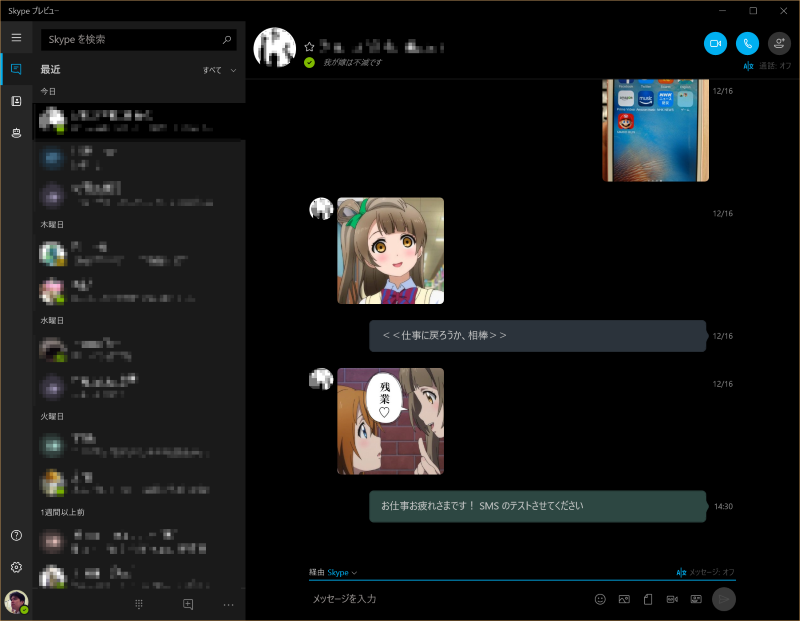Open the contacts sidebar icon

click(x=16, y=101)
